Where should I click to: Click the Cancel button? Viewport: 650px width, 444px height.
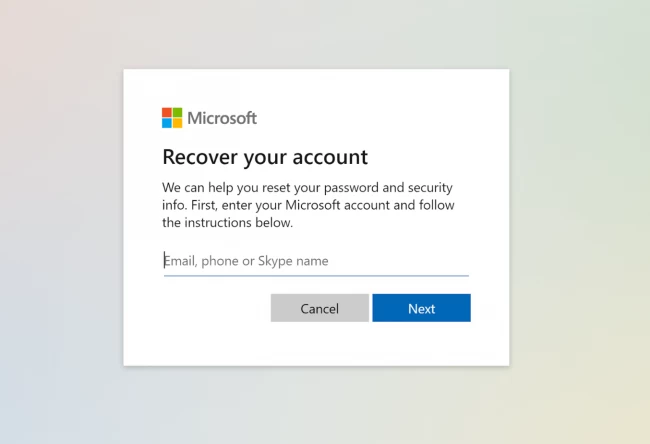pyautogui.click(x=320, y=308)
